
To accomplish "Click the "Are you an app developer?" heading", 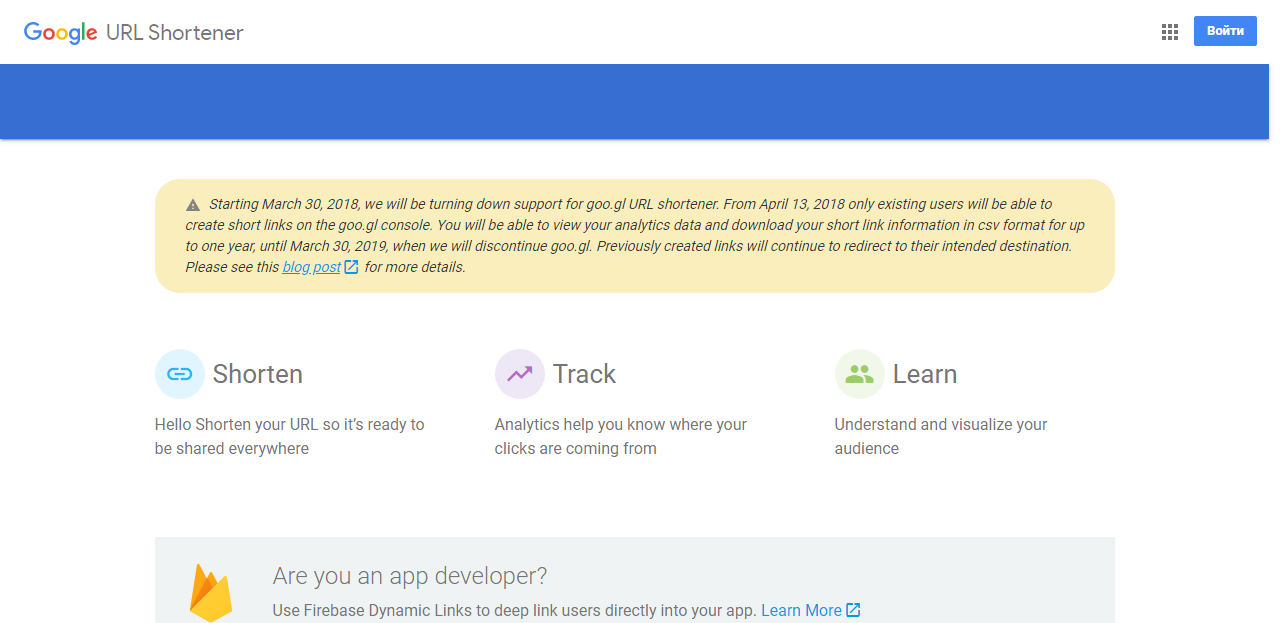I will [410, 576].
